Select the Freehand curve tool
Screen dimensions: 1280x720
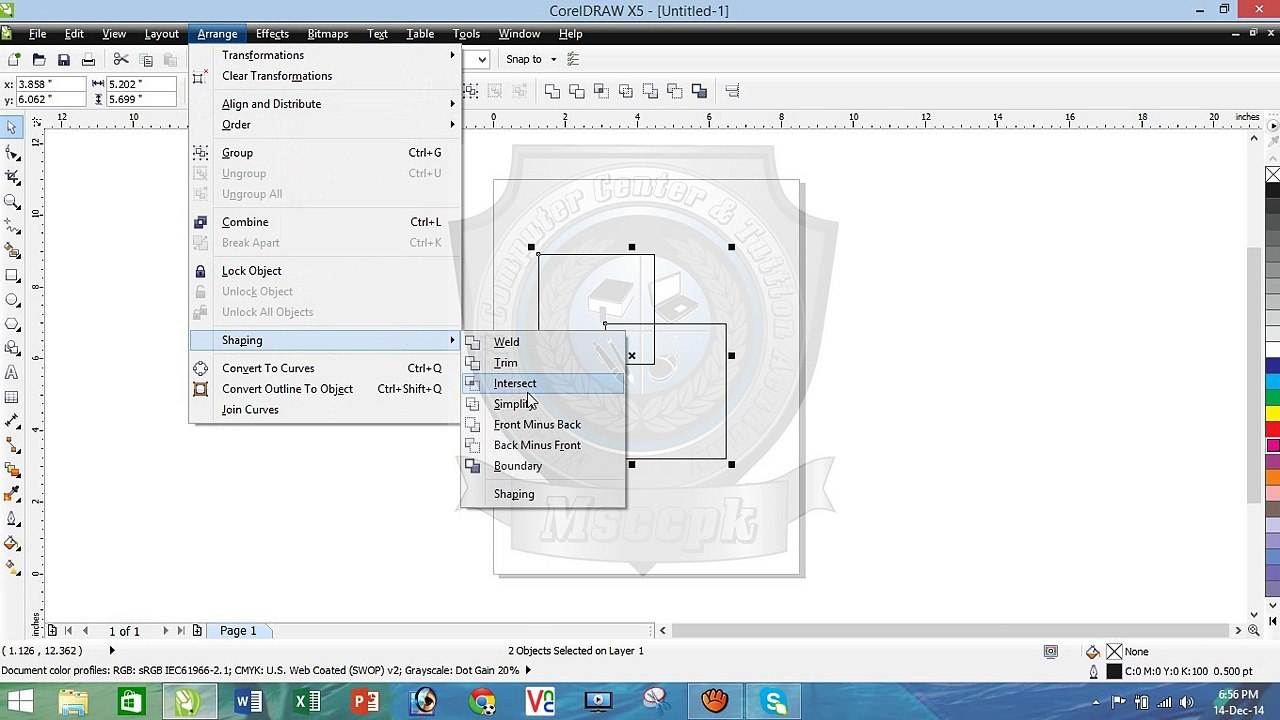click(x=12, y=226)
